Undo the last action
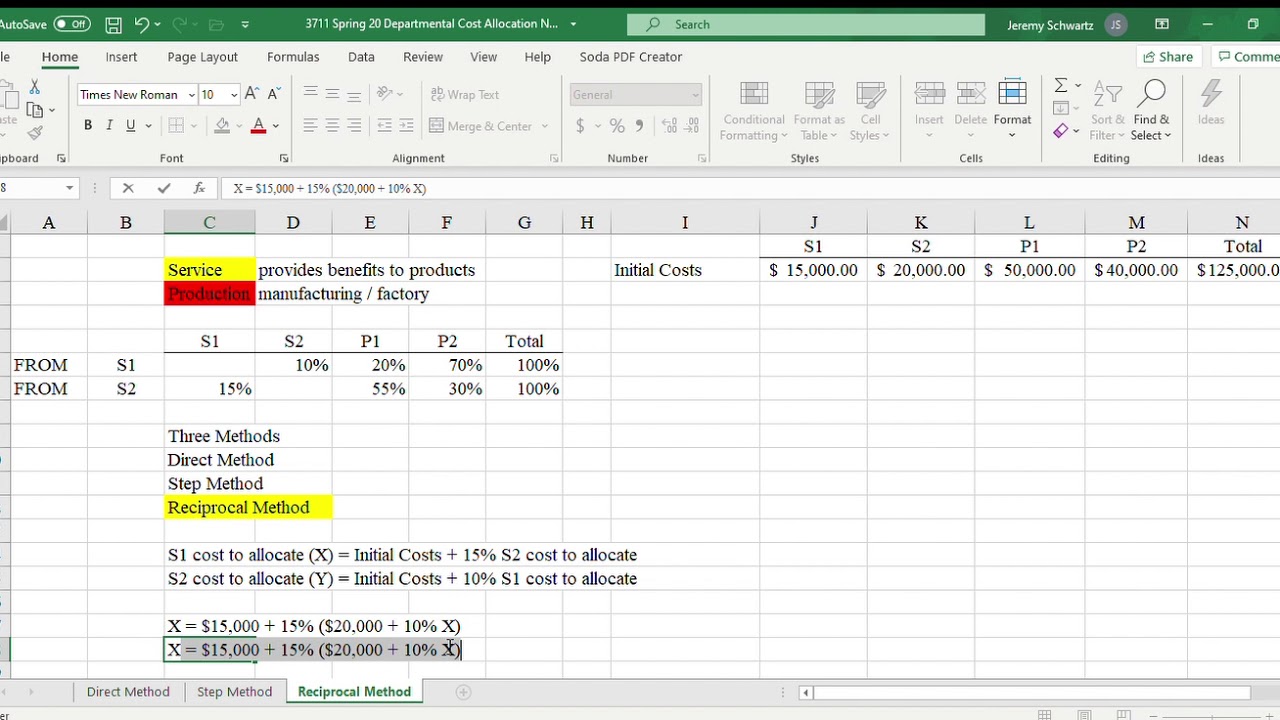Image resolution: width=1280 pixels, height=720 pixels. pyautogui.click(x=141, y=24)
